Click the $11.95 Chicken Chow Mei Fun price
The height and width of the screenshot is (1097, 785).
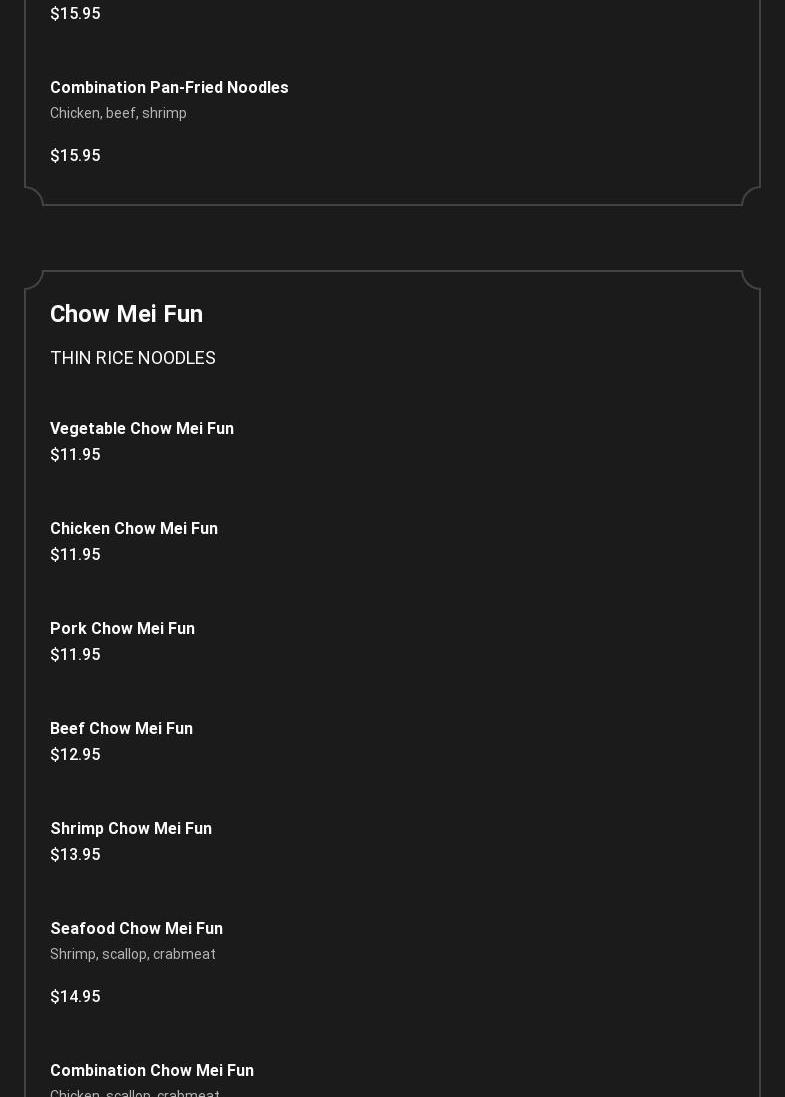75,554
